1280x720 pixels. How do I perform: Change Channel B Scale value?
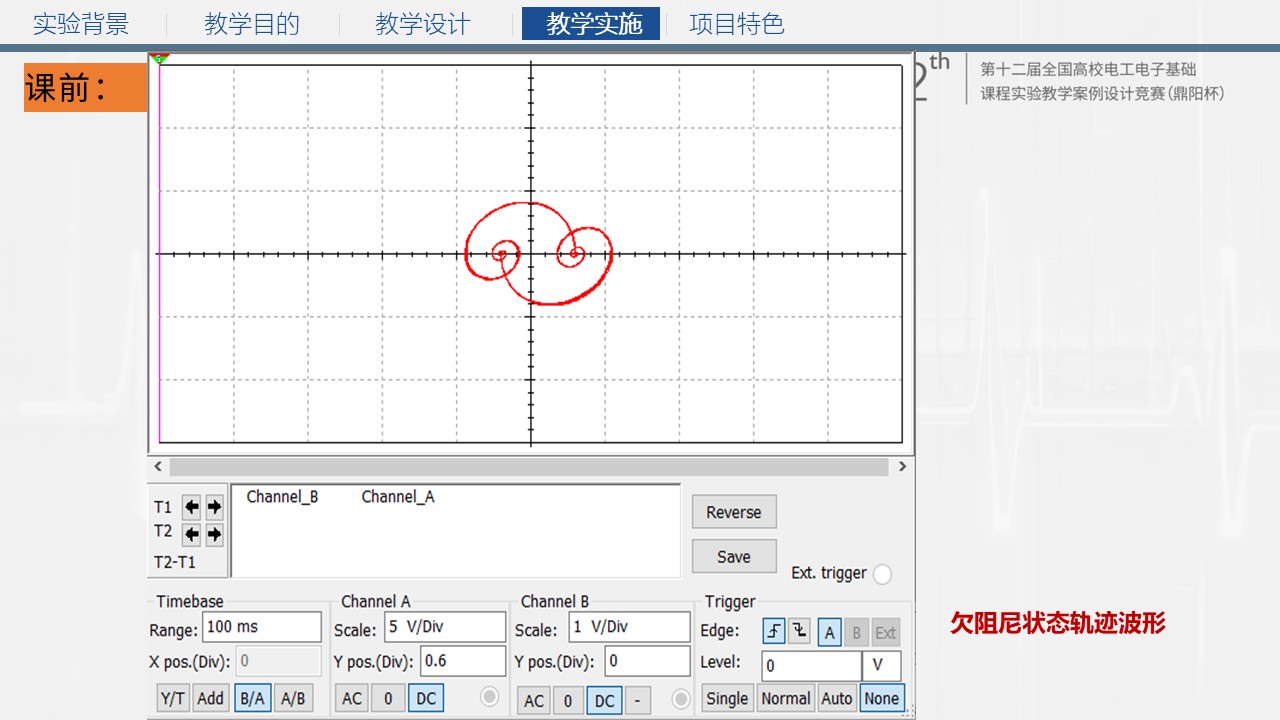coord(629,628)
